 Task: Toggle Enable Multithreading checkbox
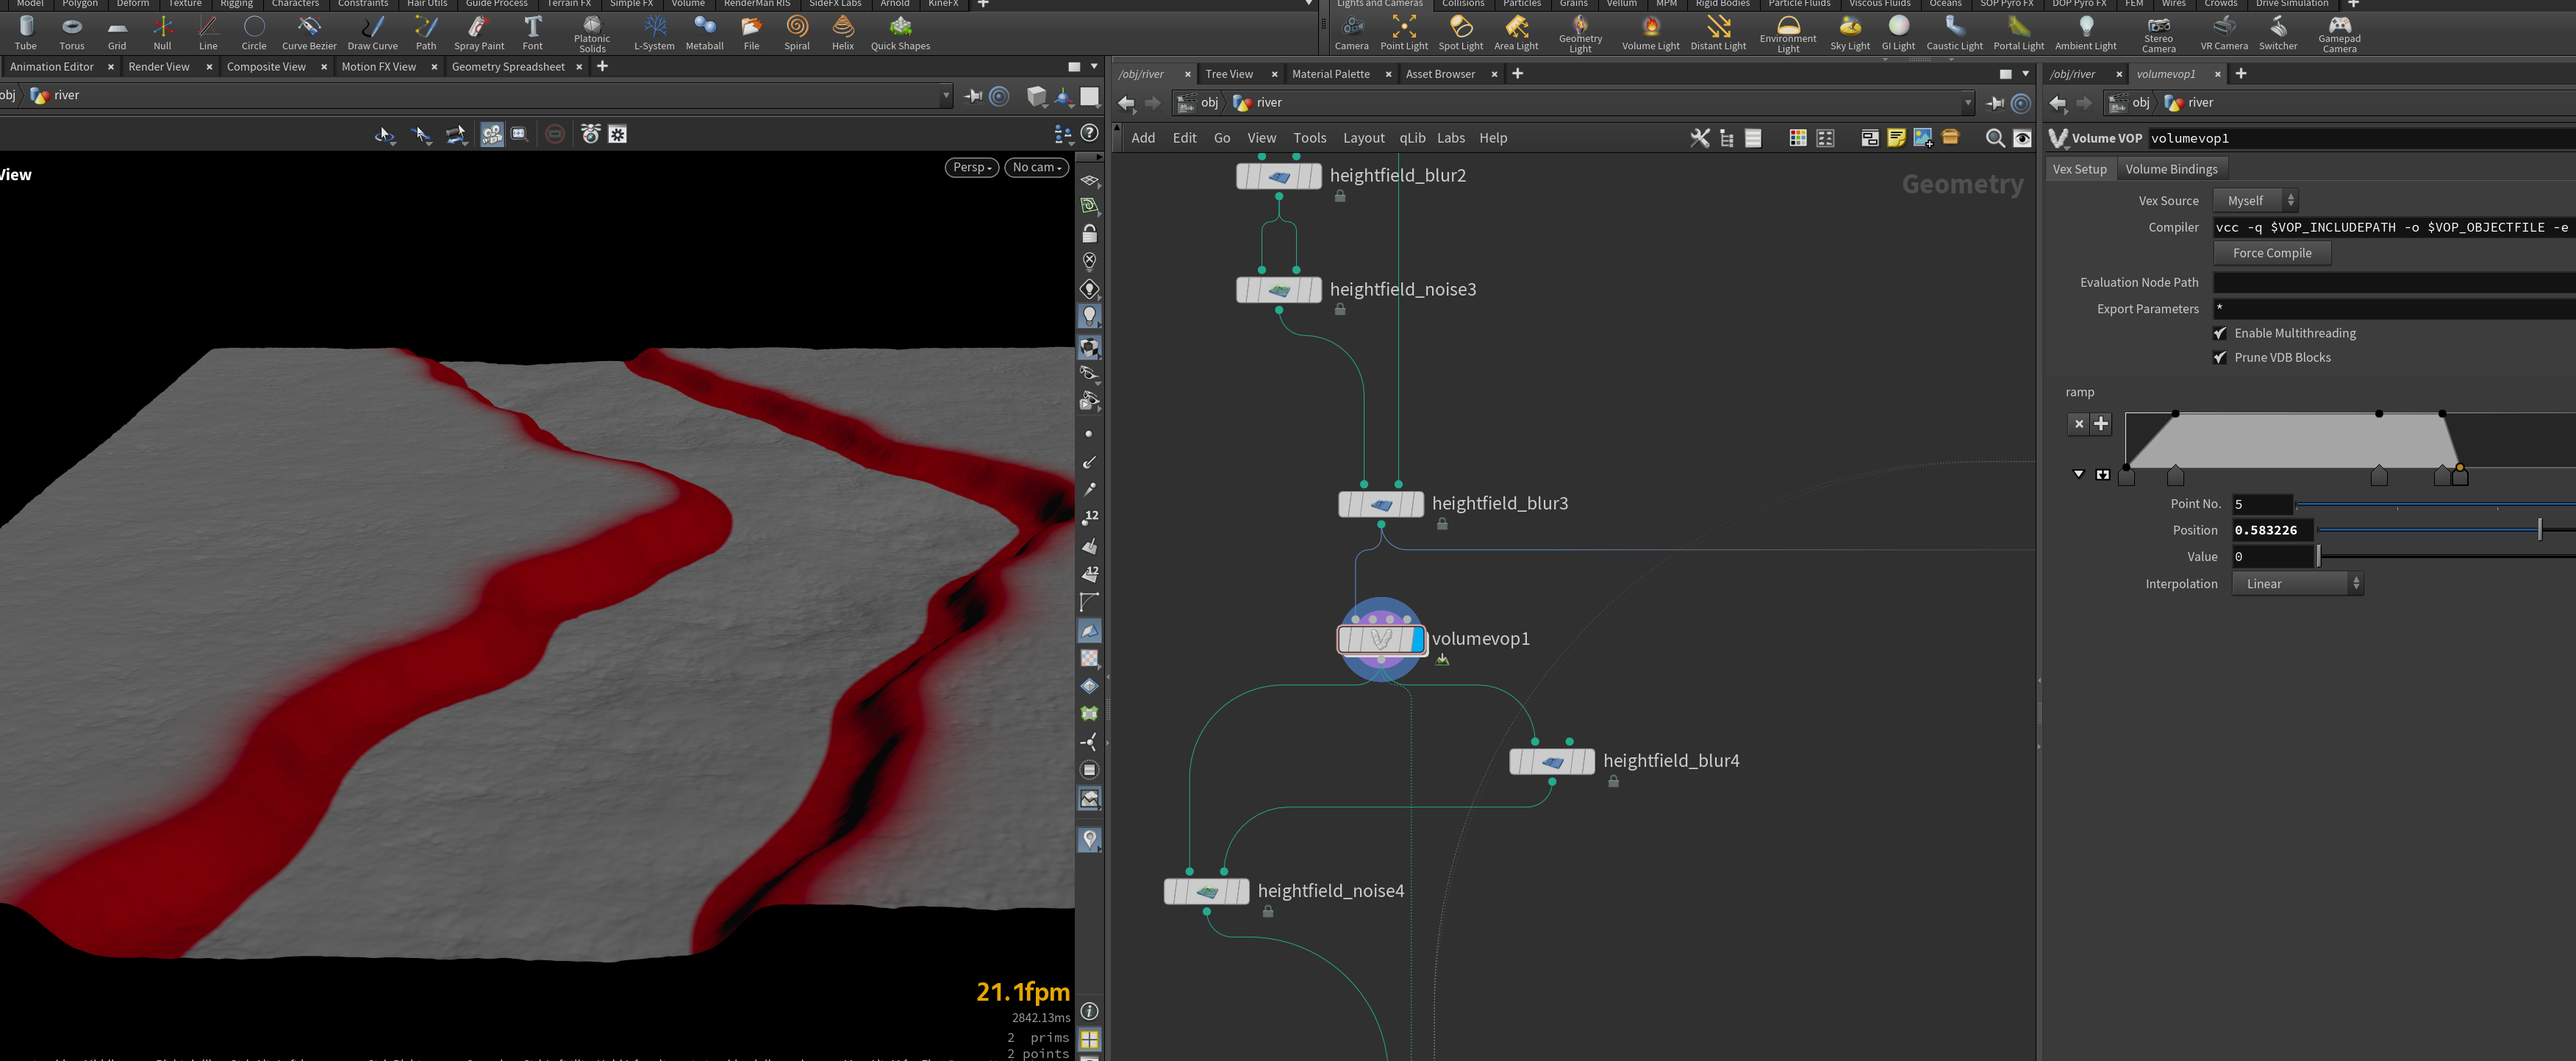(x=2219, y=333)
